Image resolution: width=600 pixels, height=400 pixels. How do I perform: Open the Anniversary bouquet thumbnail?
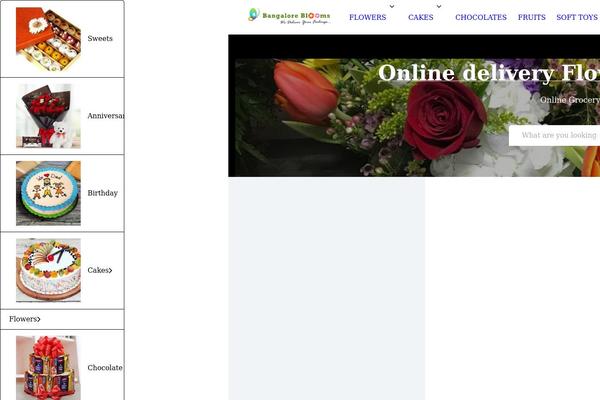(48, 116)
